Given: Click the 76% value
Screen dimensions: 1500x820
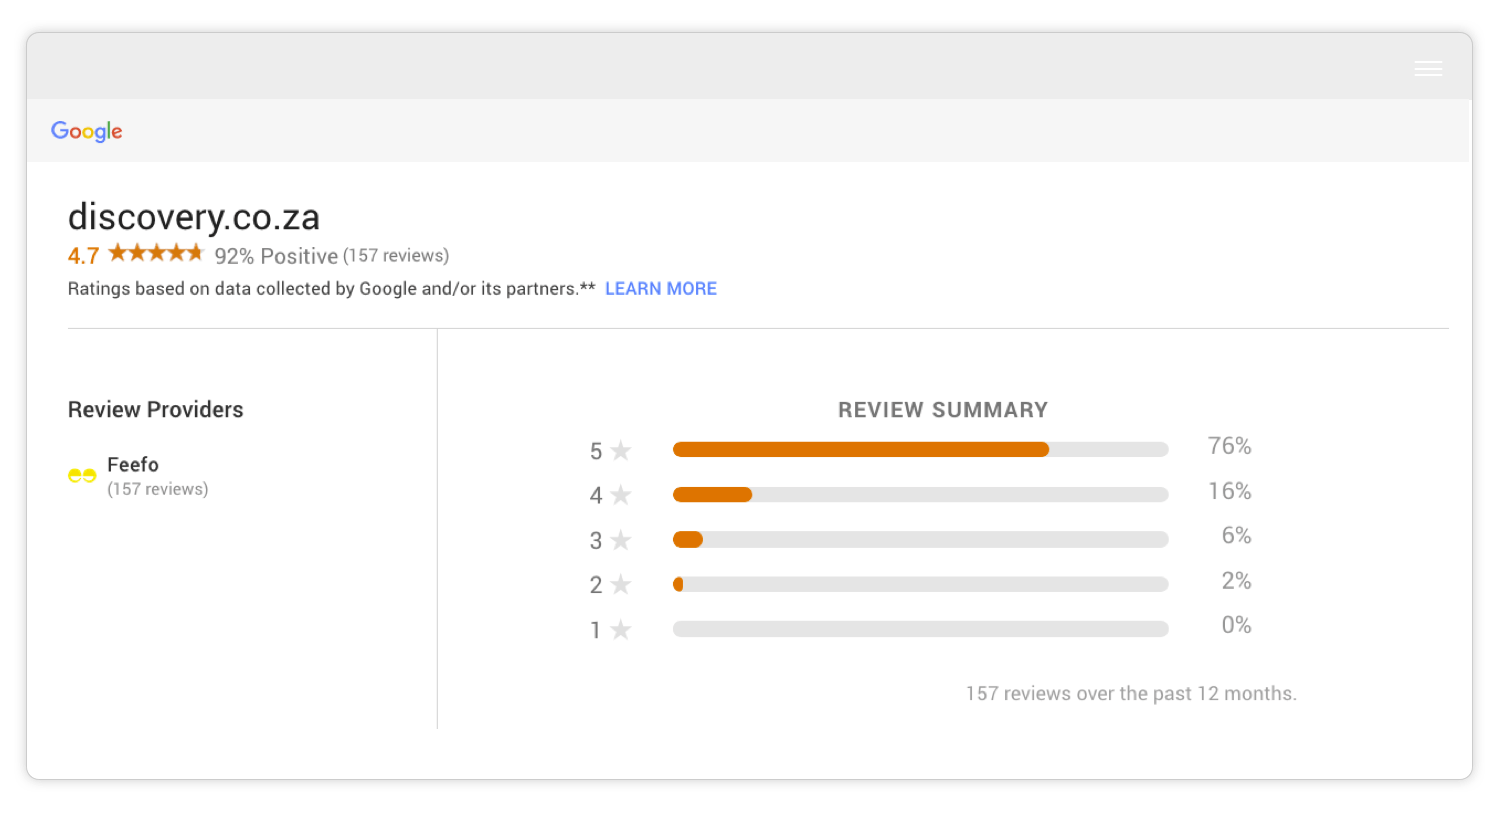Looking at the screenshot, I should pyautogui.click(x=1229, y=446).
